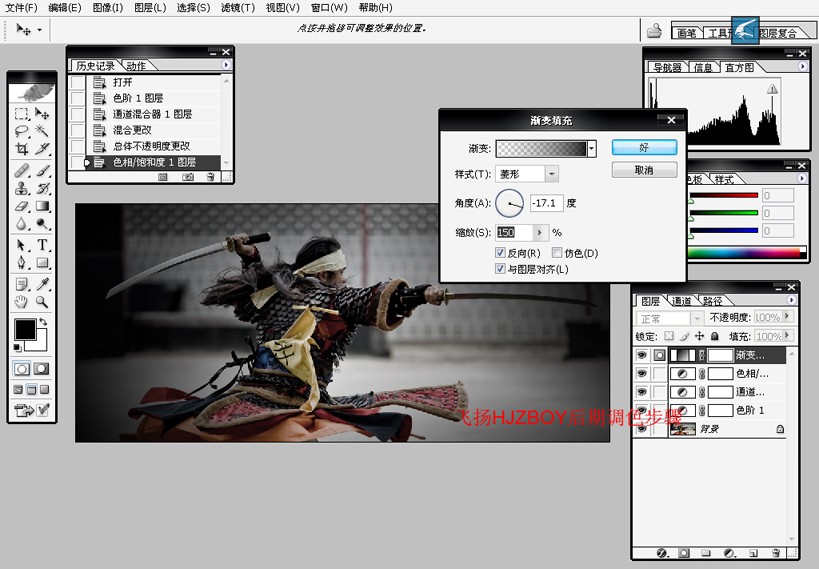Click the foreground black color swatch
This screenshot has width=819, height=569.
(25, 330)
